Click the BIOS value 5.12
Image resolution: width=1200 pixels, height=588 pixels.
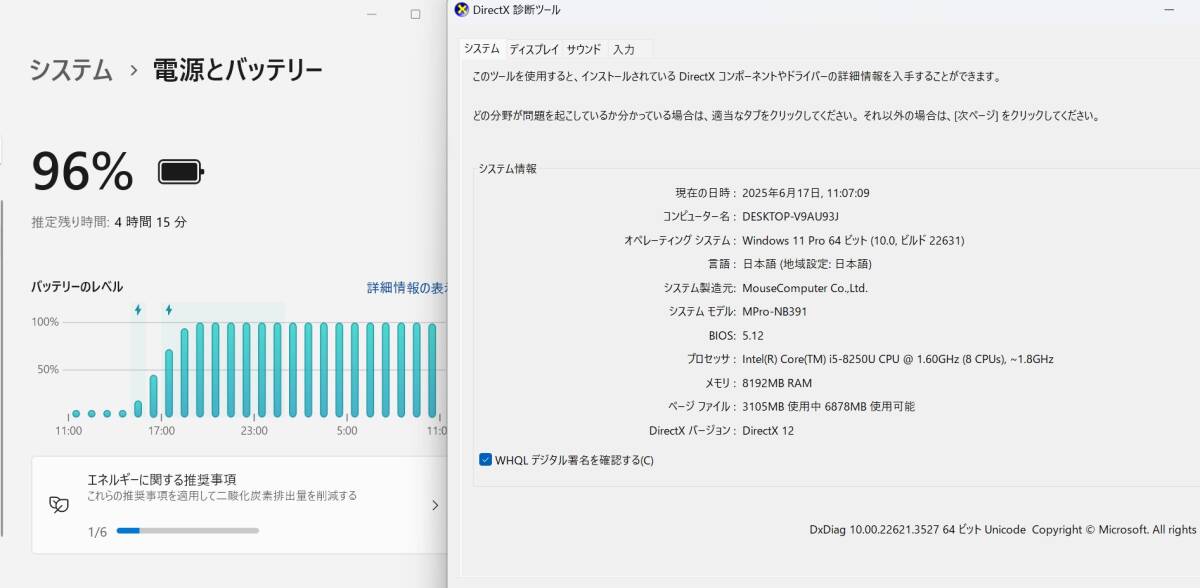[x=752, y=336]
